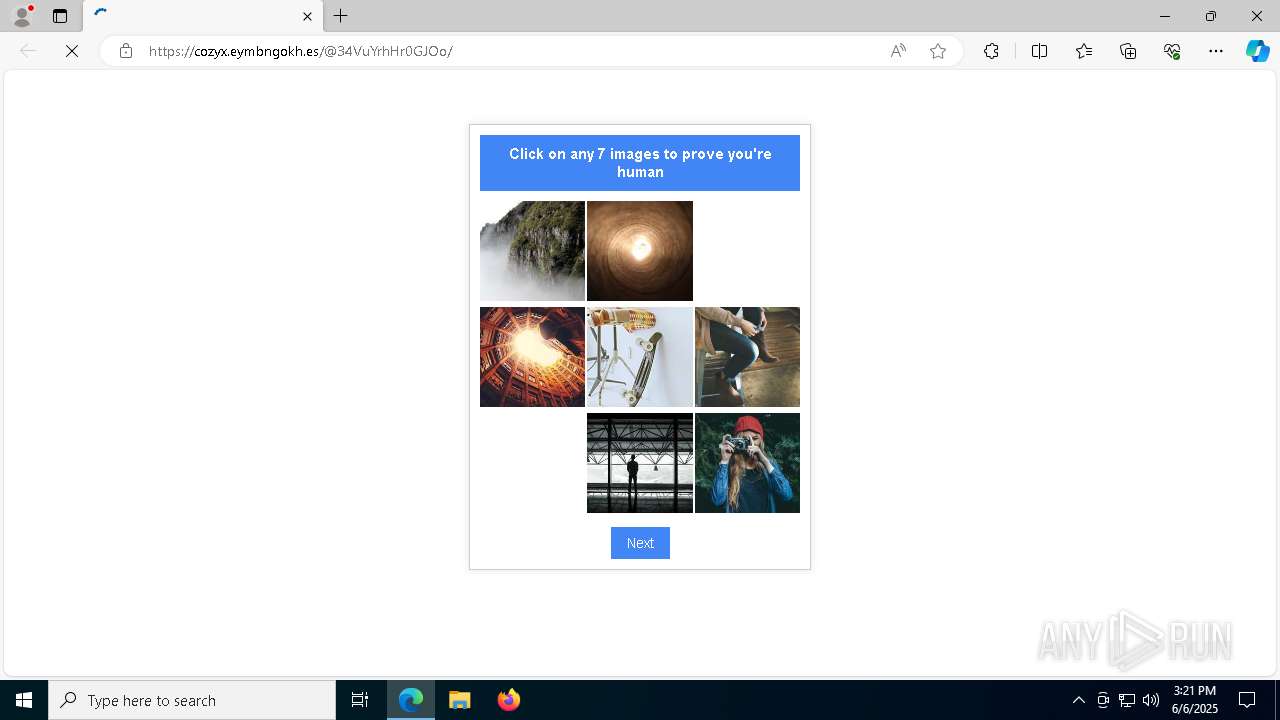Minimize the Edge browser window

coord(1164,16)
